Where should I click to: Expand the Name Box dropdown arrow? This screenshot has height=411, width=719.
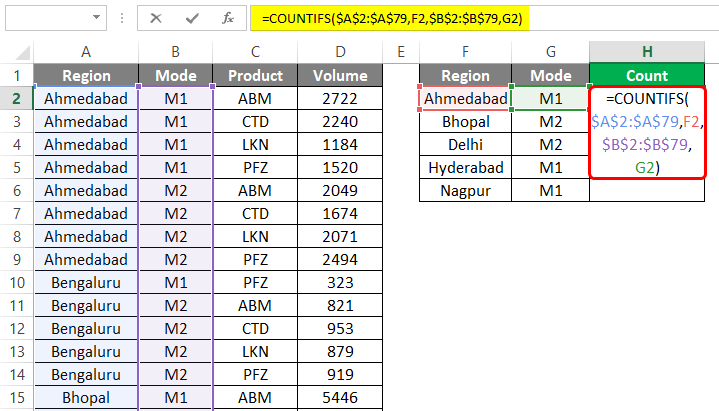pyautogui.click(x=95, y=18)
